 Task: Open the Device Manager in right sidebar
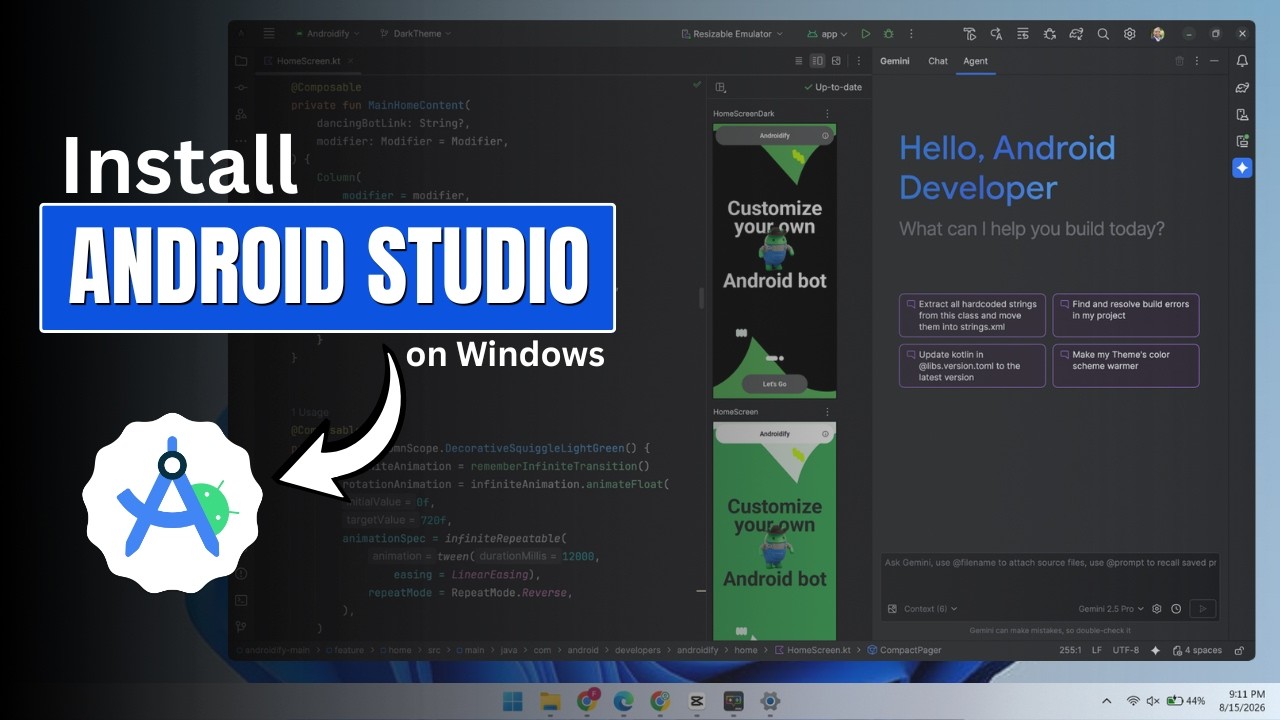(x=1242, y=115)
